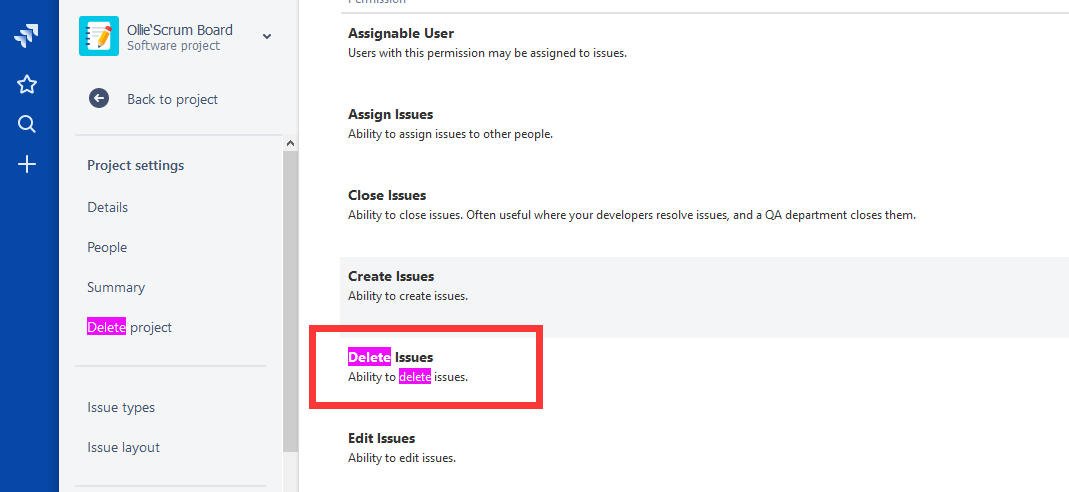Click the plus create icon
1069x492 pixels.
click(x=27, y=164)
